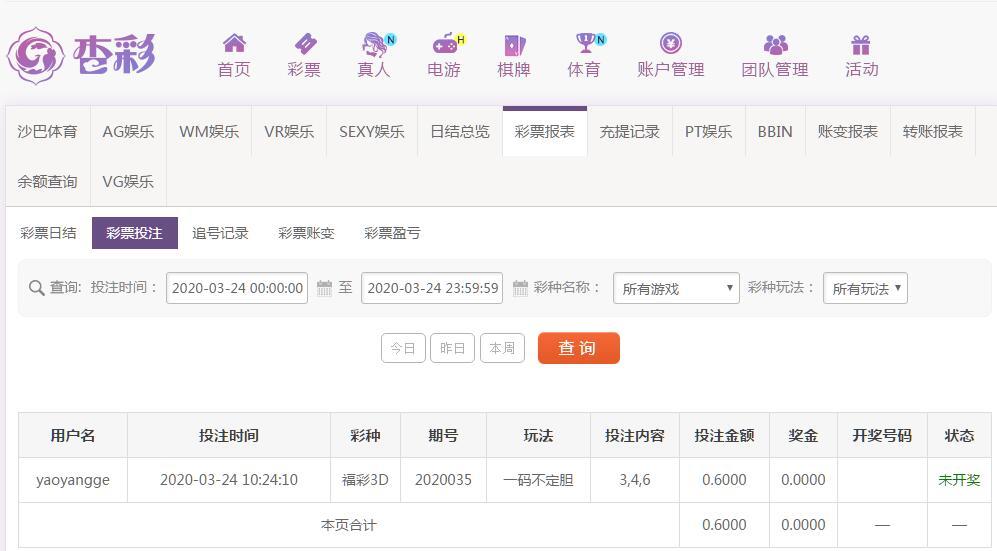Viewport: 997px width, 551px height.
Task: Click the 投注金额 column header
Action: pyautogui.click(x=724, y=435)
